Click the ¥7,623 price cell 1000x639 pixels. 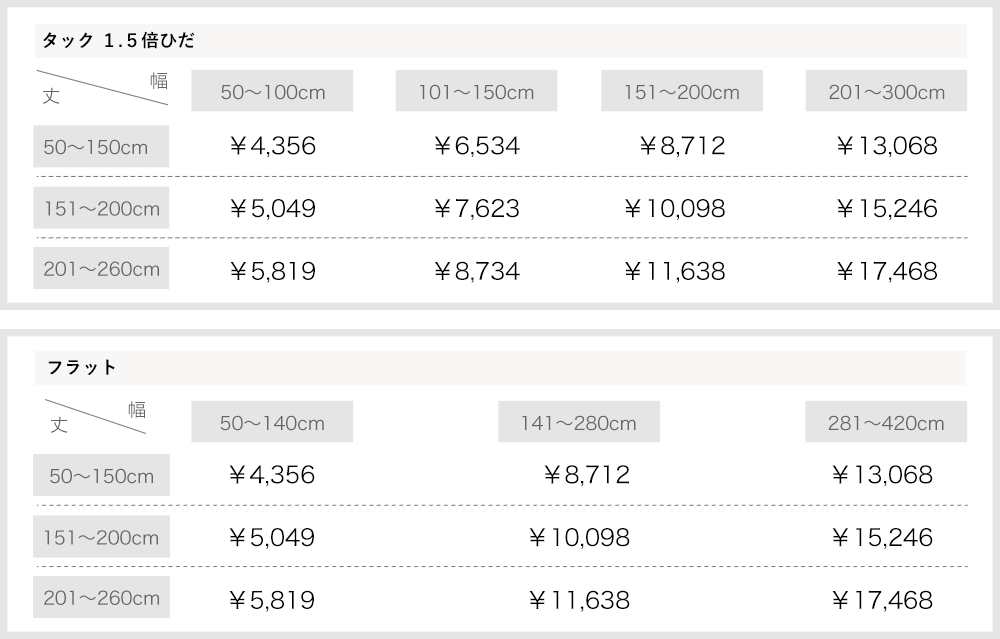click(476, 209)
